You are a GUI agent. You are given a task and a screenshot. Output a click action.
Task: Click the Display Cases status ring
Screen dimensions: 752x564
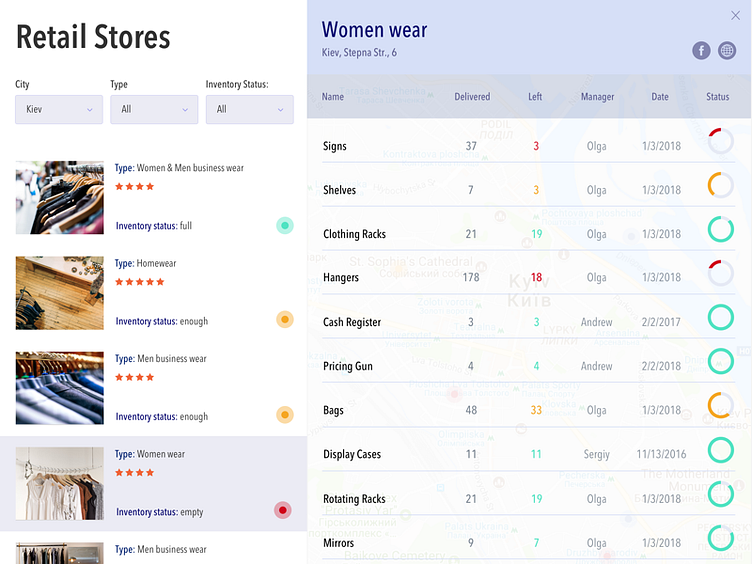[720, 450]
